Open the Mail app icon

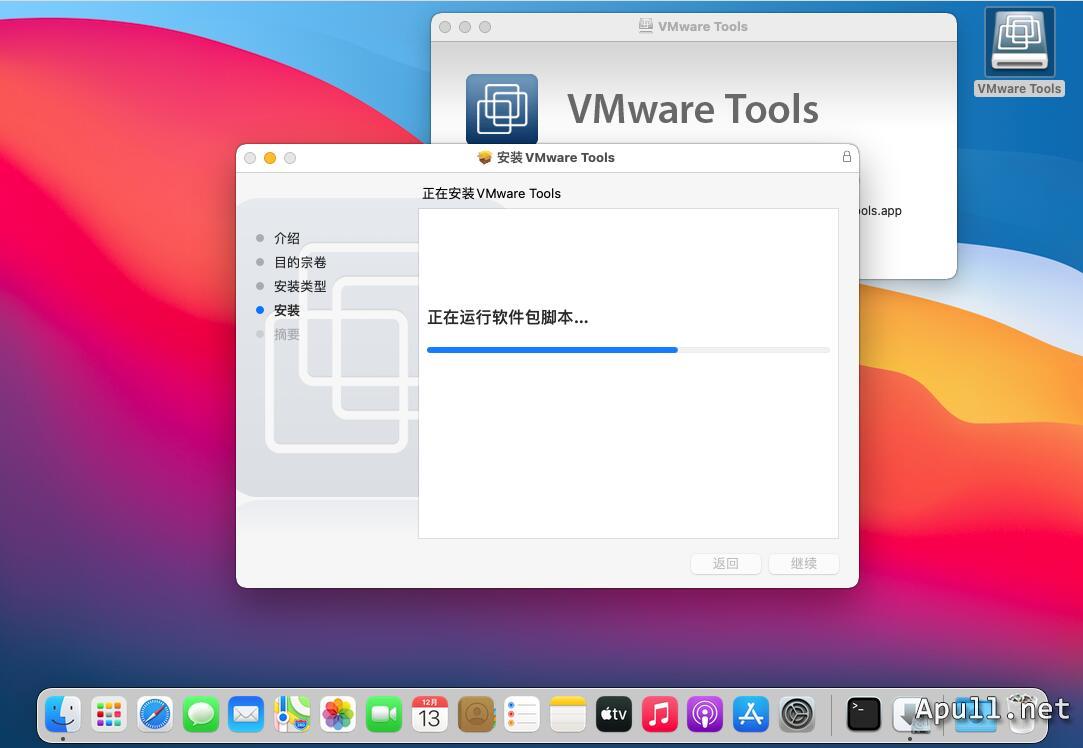pyautogui.click(x=246, y=713)
